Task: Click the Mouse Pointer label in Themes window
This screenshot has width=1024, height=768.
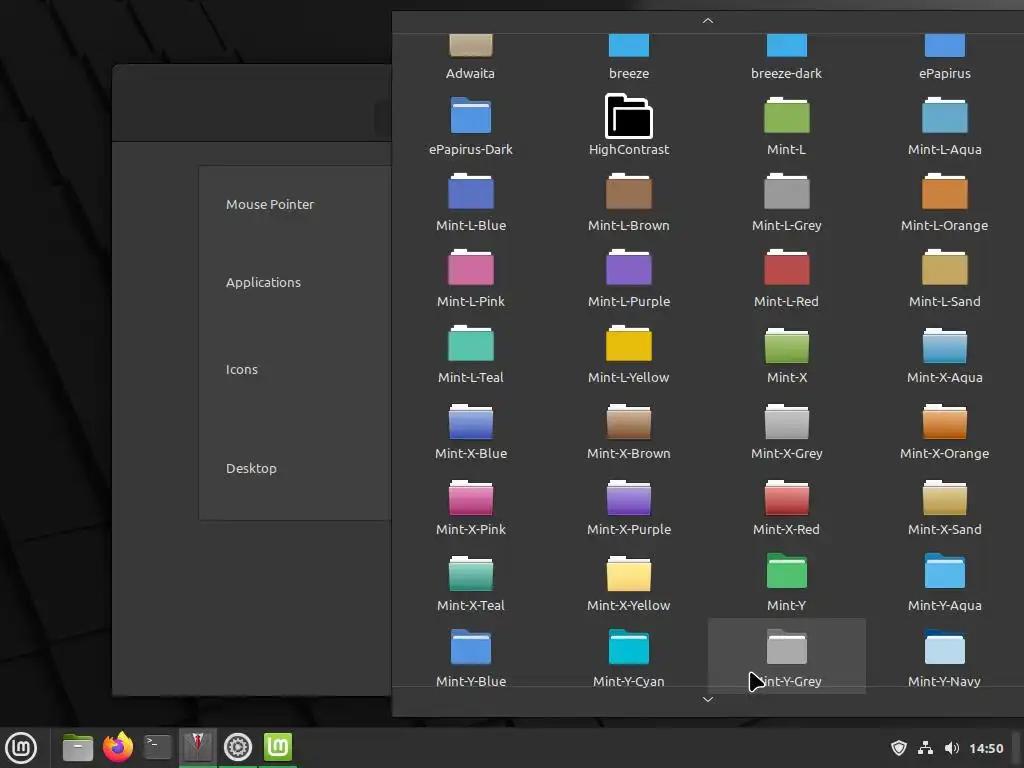Action: [x=270, y=204]
